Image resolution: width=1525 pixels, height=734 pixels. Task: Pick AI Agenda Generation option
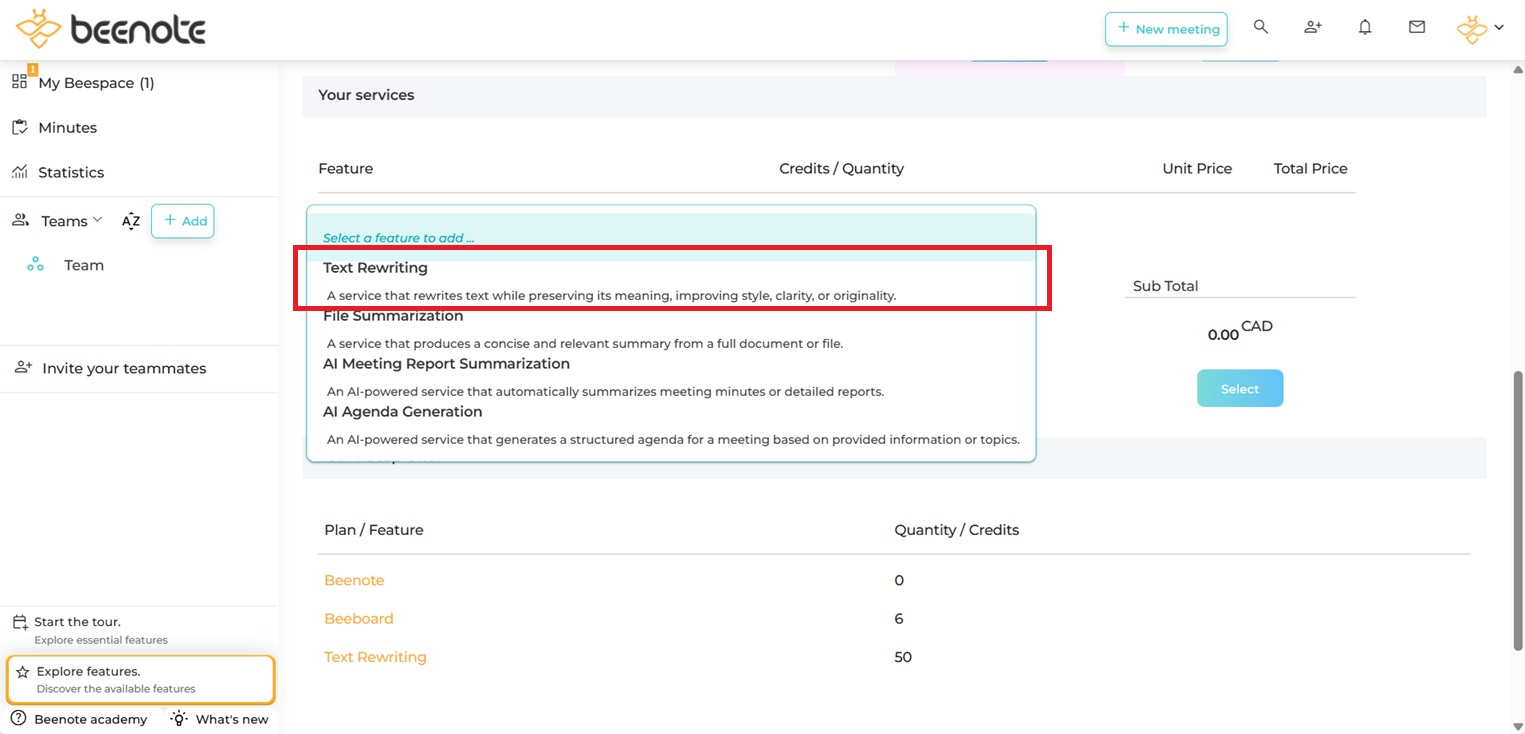tap(402, 412)
